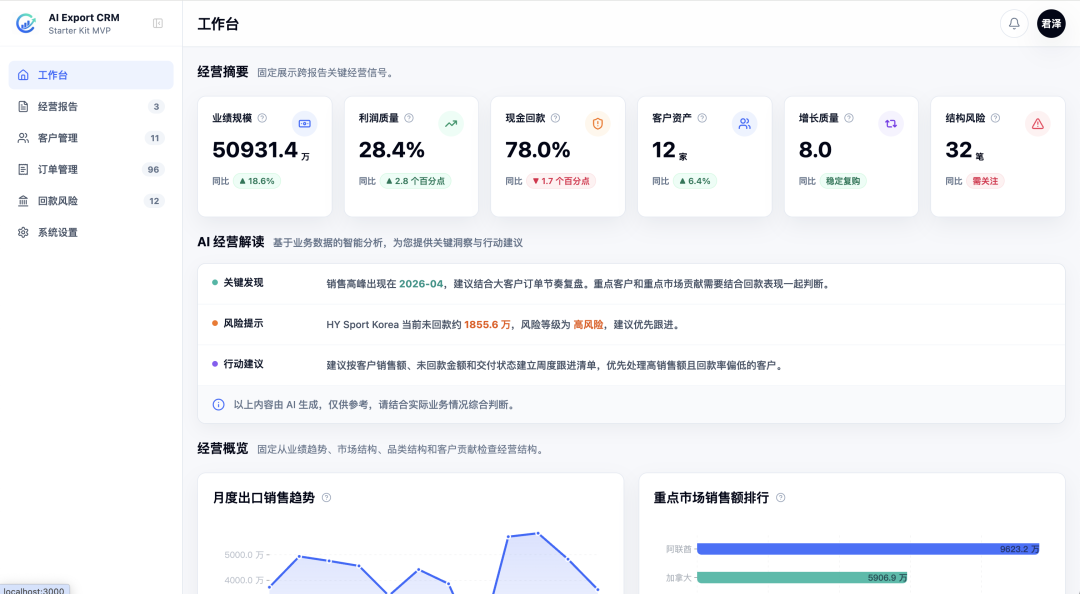This screenshot has height=594, width=1080.
Task: Click the 加拿大 green bar in ranking chart
Action: [x=802, y=577]
